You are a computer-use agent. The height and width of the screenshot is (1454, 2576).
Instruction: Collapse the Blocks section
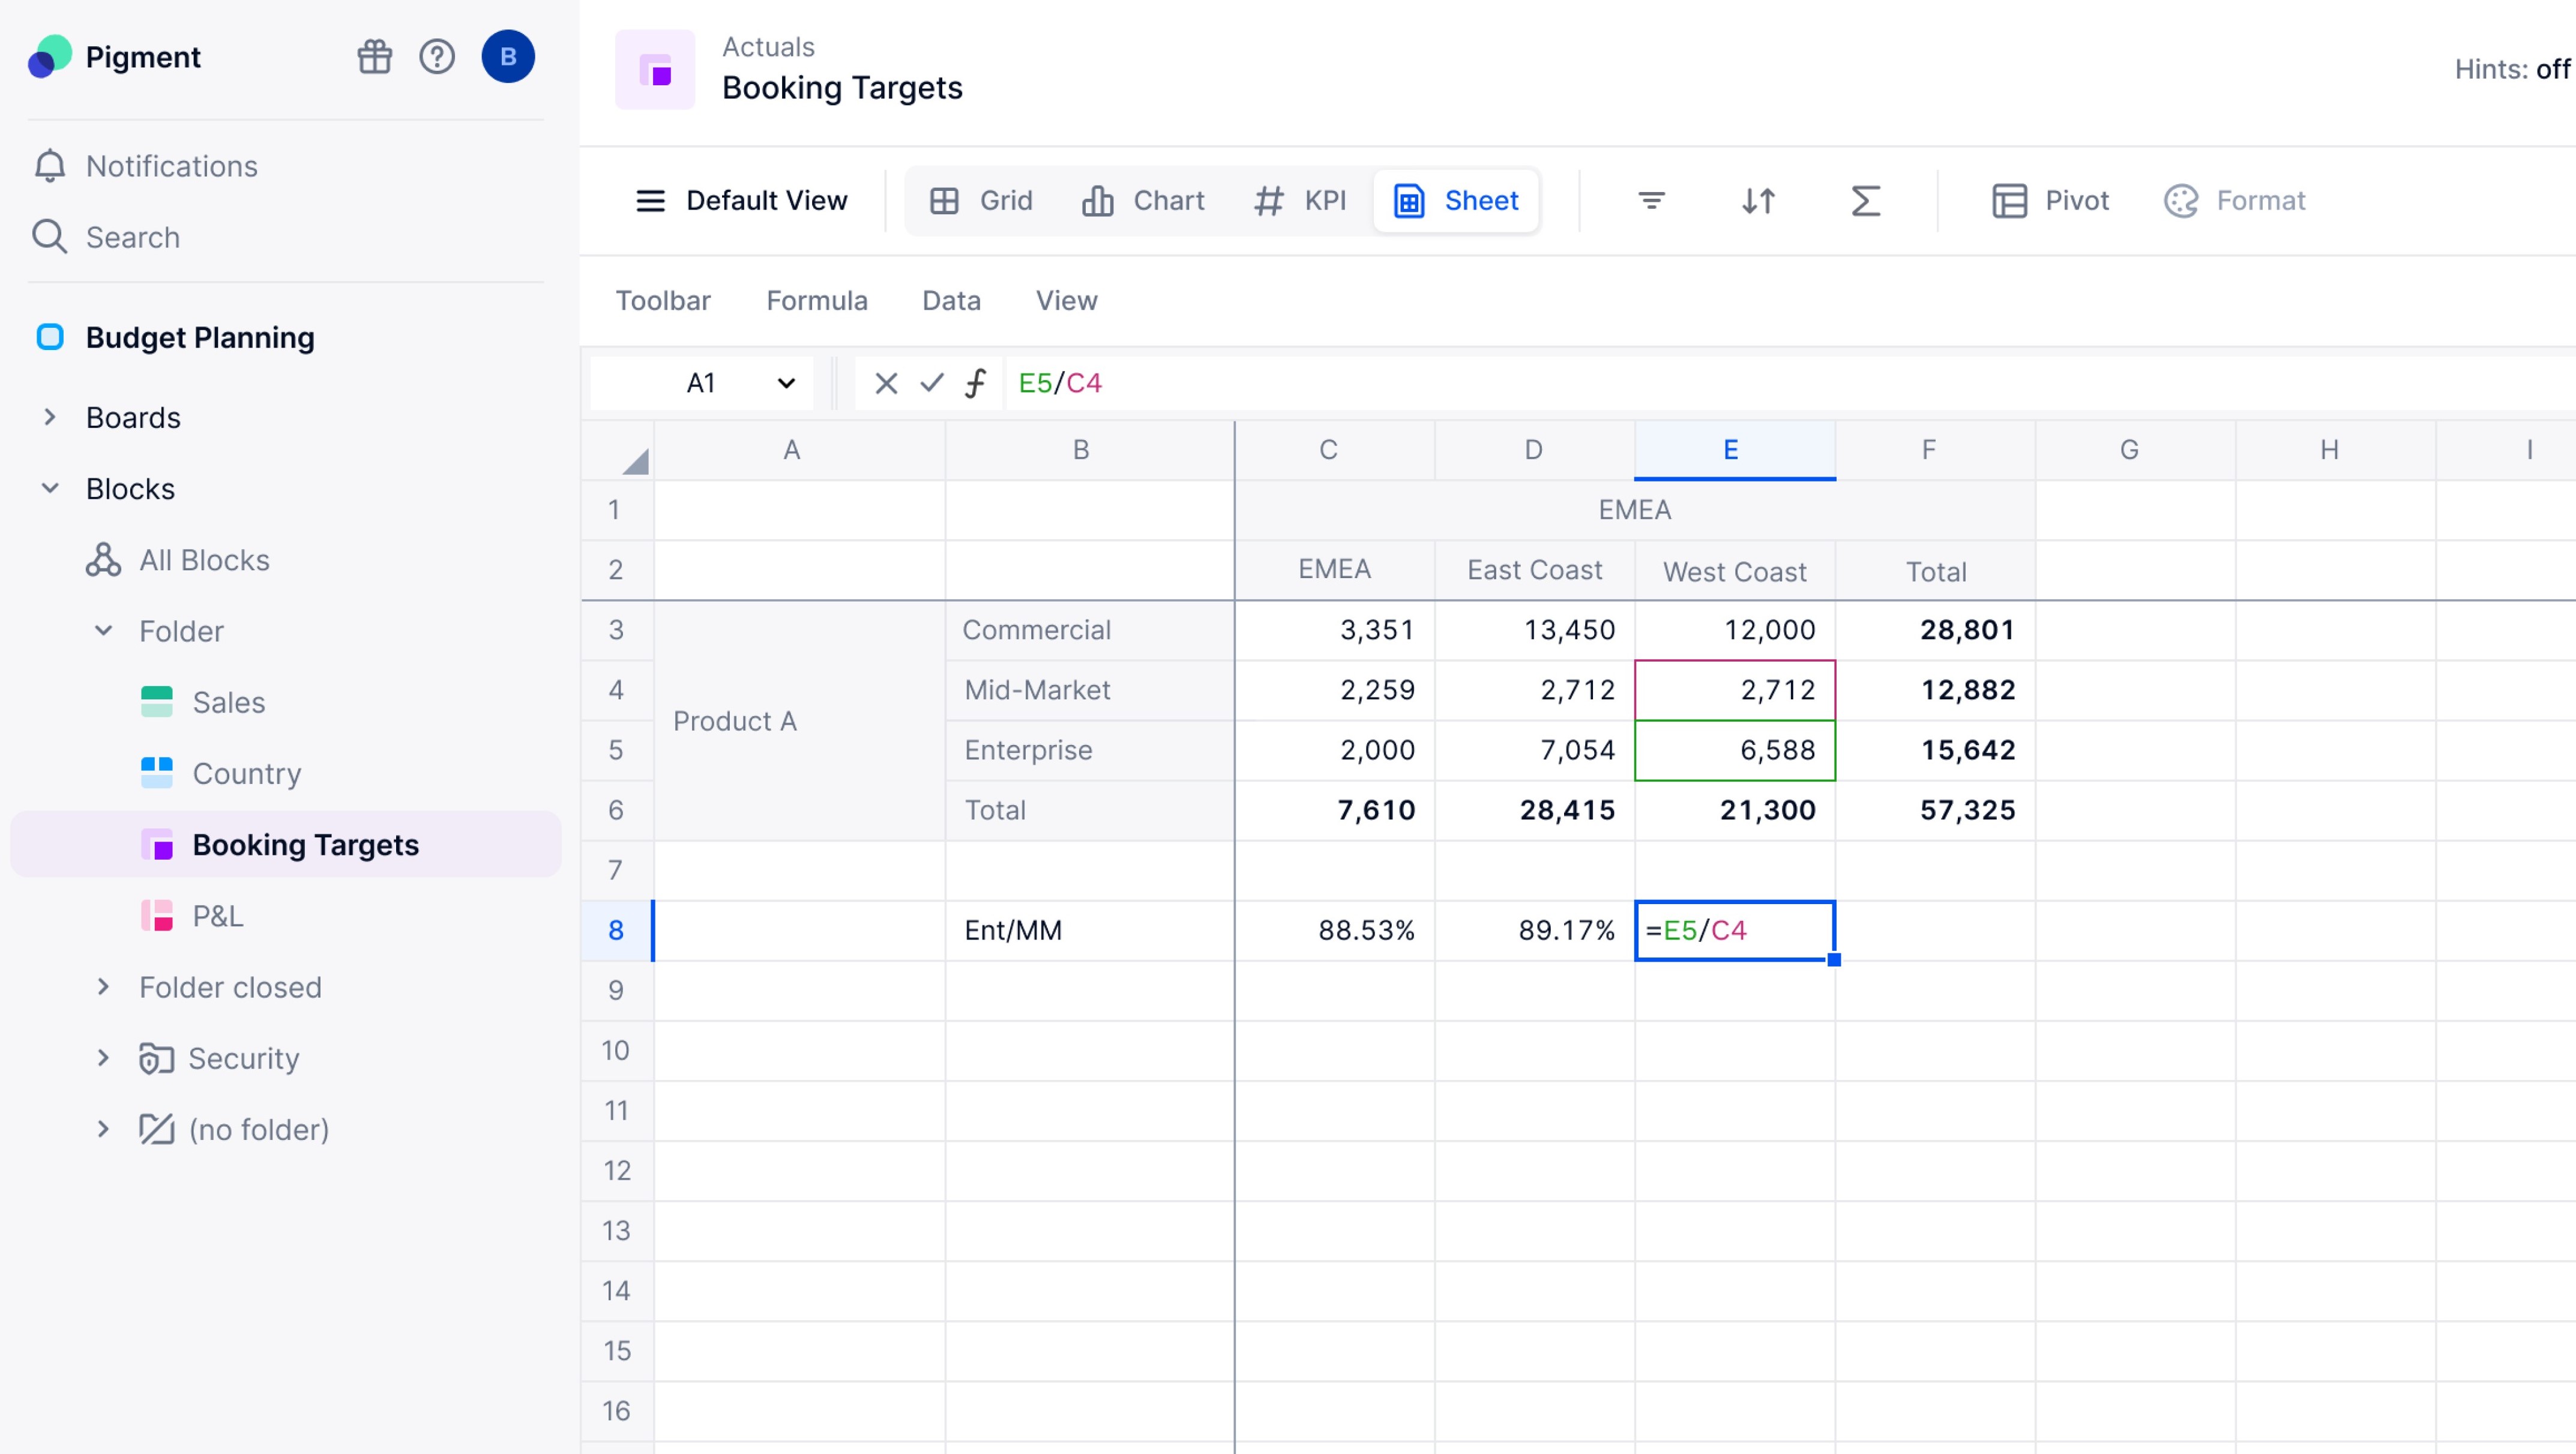[51, 489]
